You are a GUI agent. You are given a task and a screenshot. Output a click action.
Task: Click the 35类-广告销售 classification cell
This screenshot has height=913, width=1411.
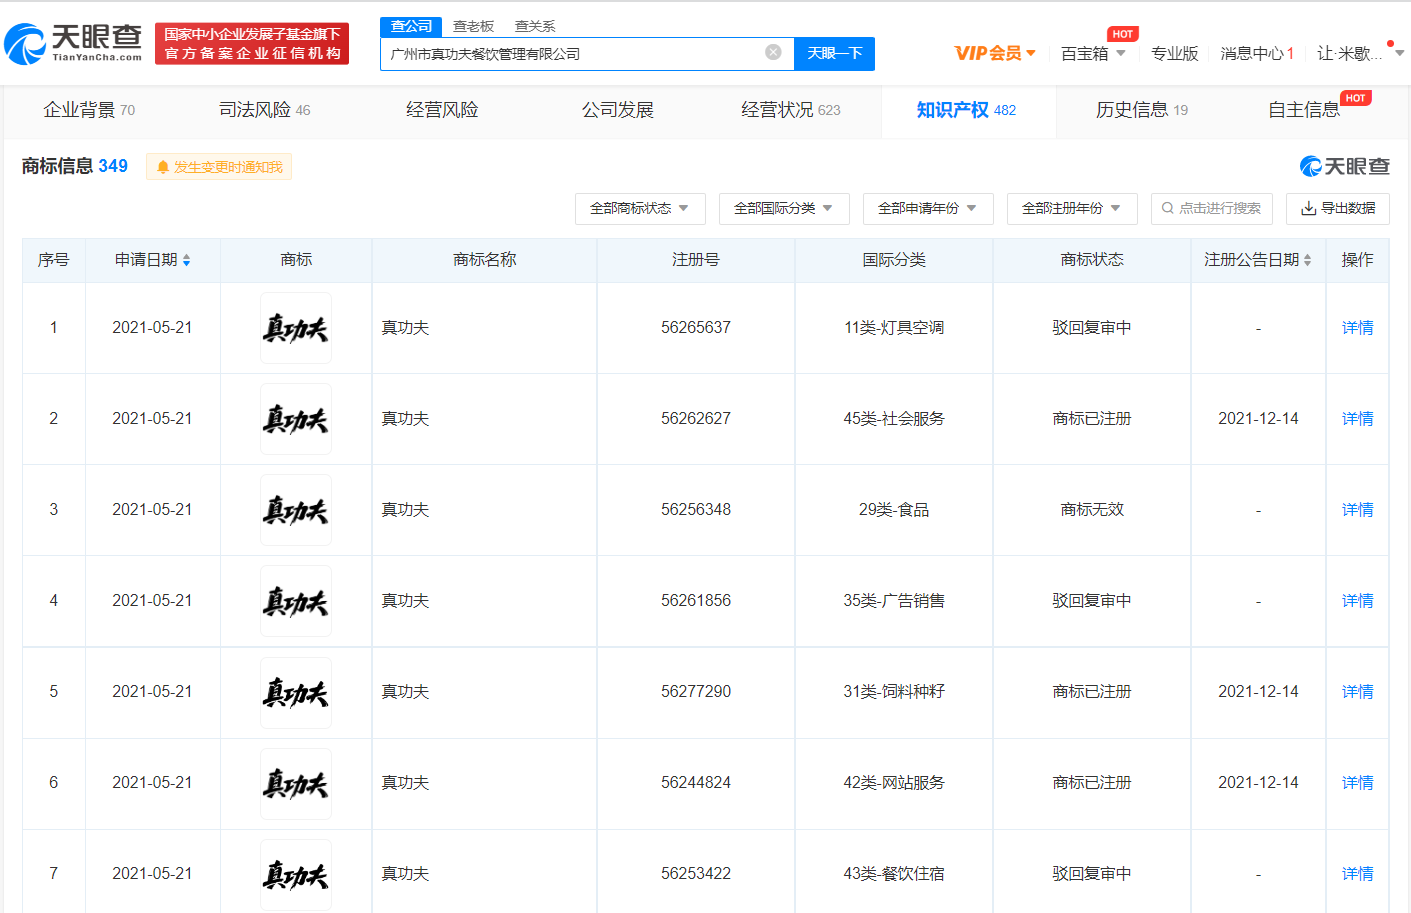pyautogui.click(x=894, y=601)
